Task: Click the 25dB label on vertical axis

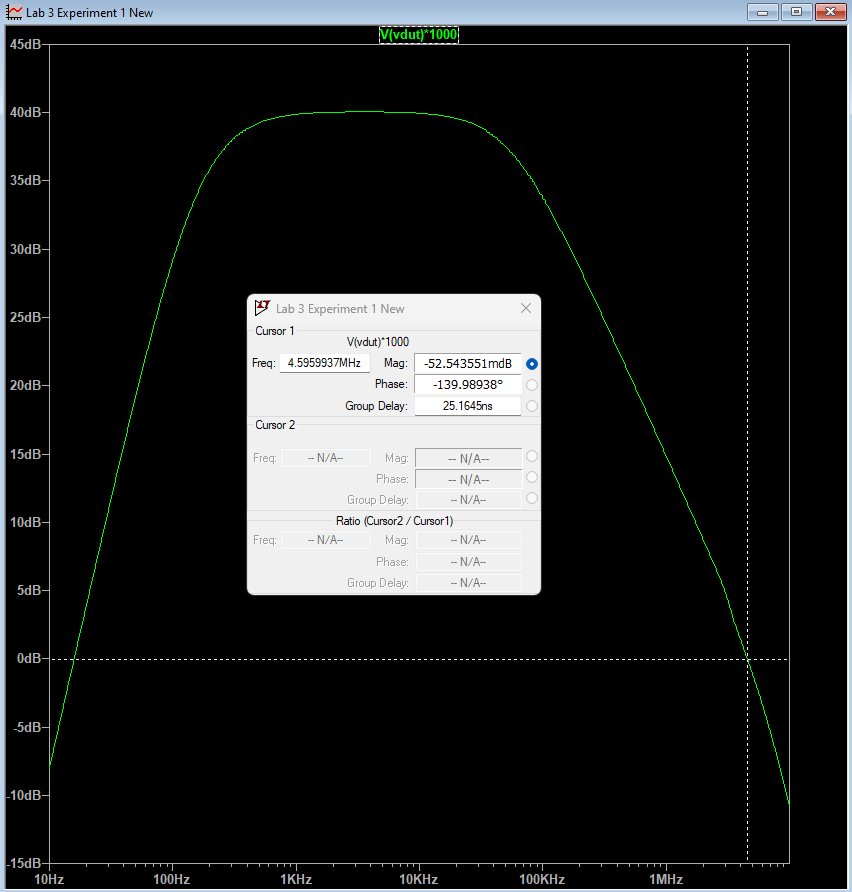Action: coord(25,317)
